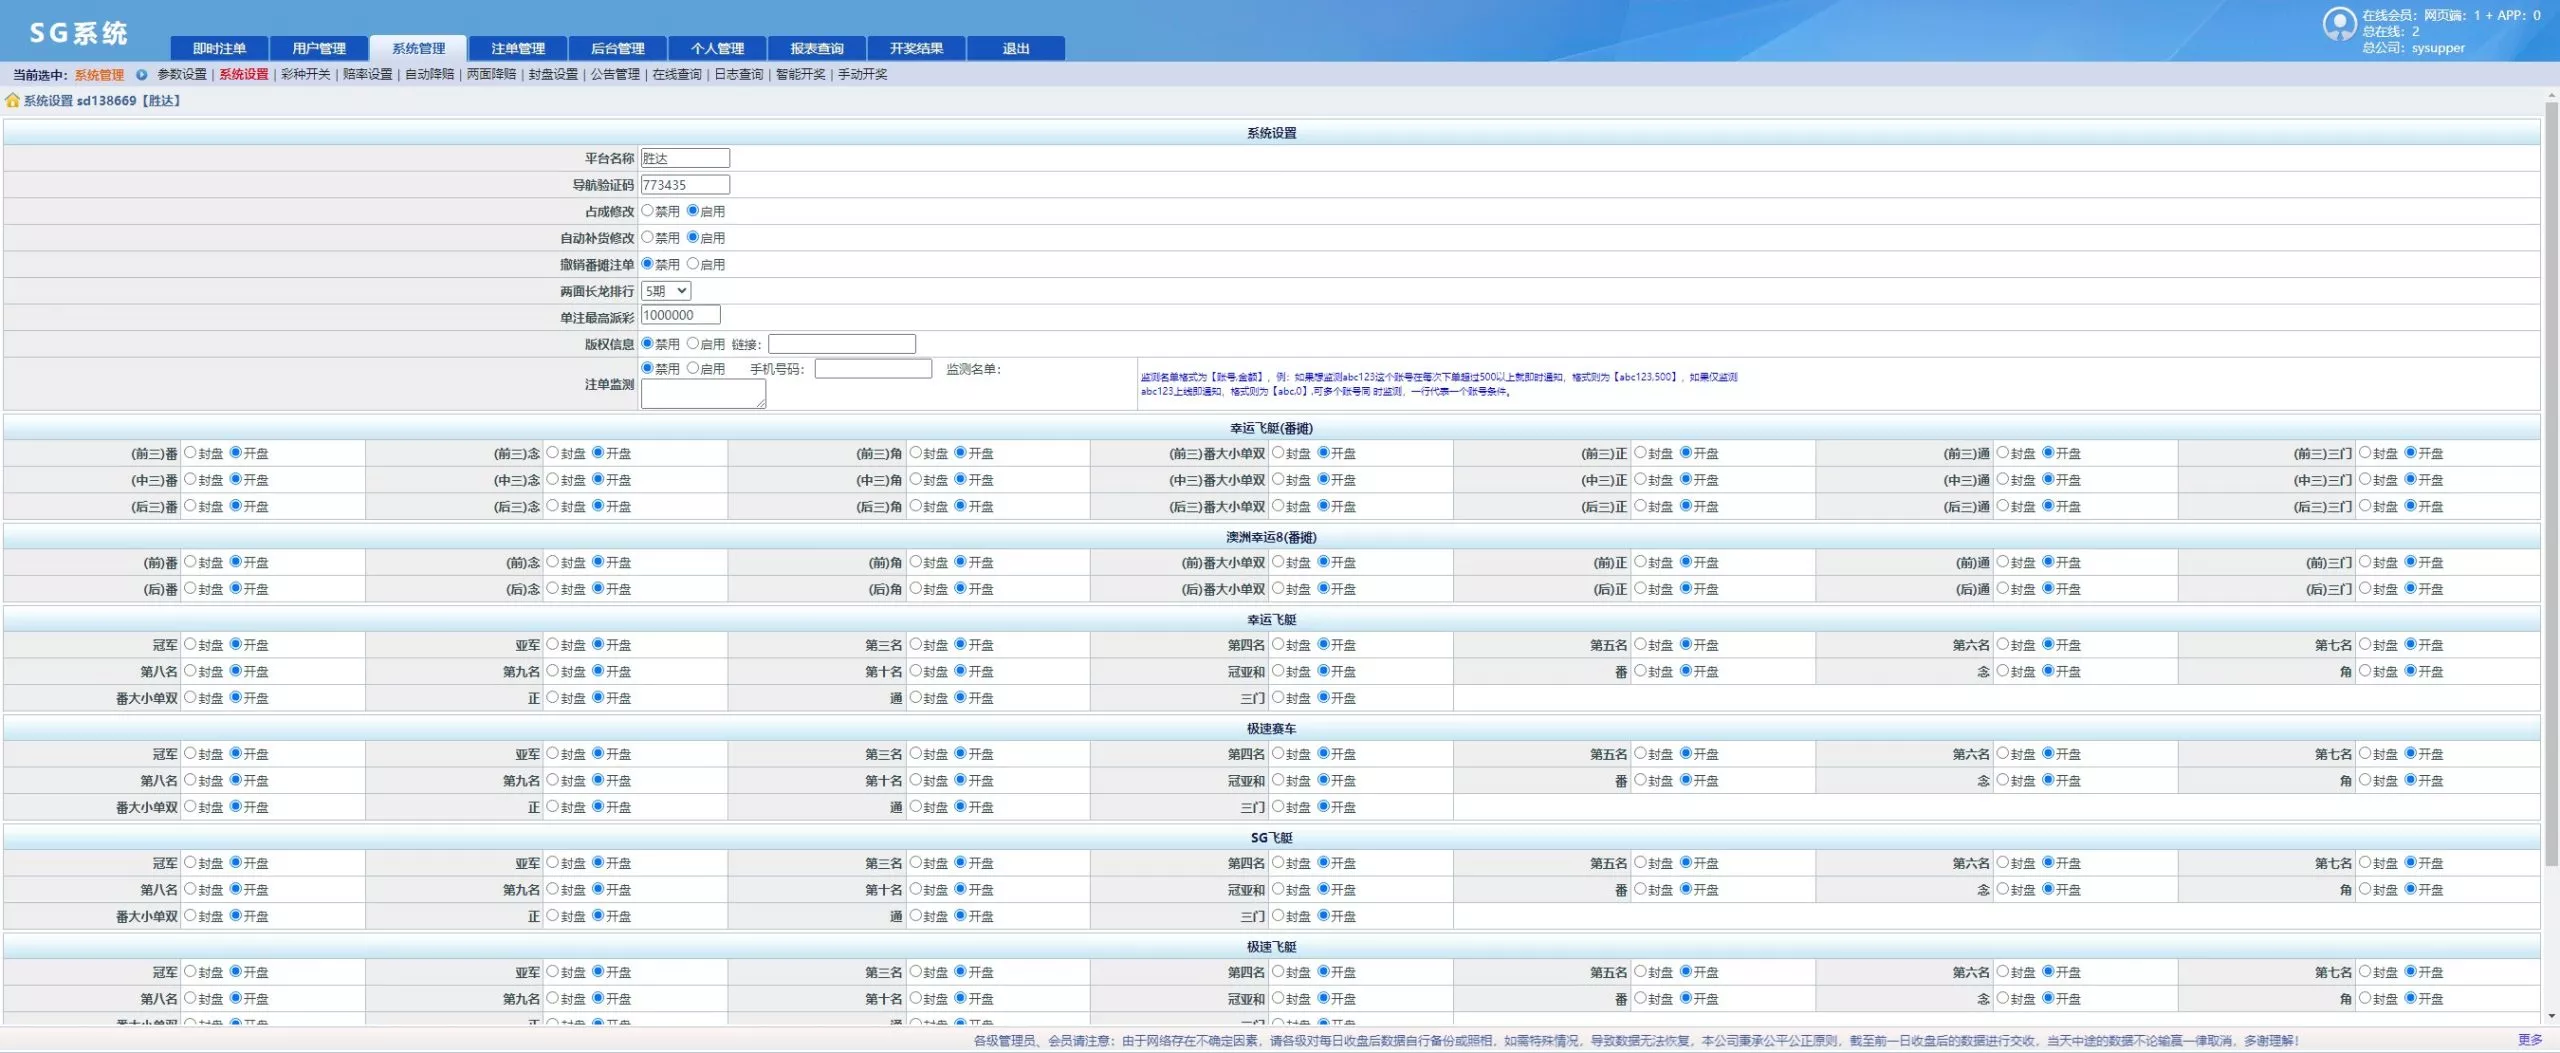Enable 撤销番摊注单 with 启用 option
The width and height of the screenshot is (2560, 1053).
693,264
